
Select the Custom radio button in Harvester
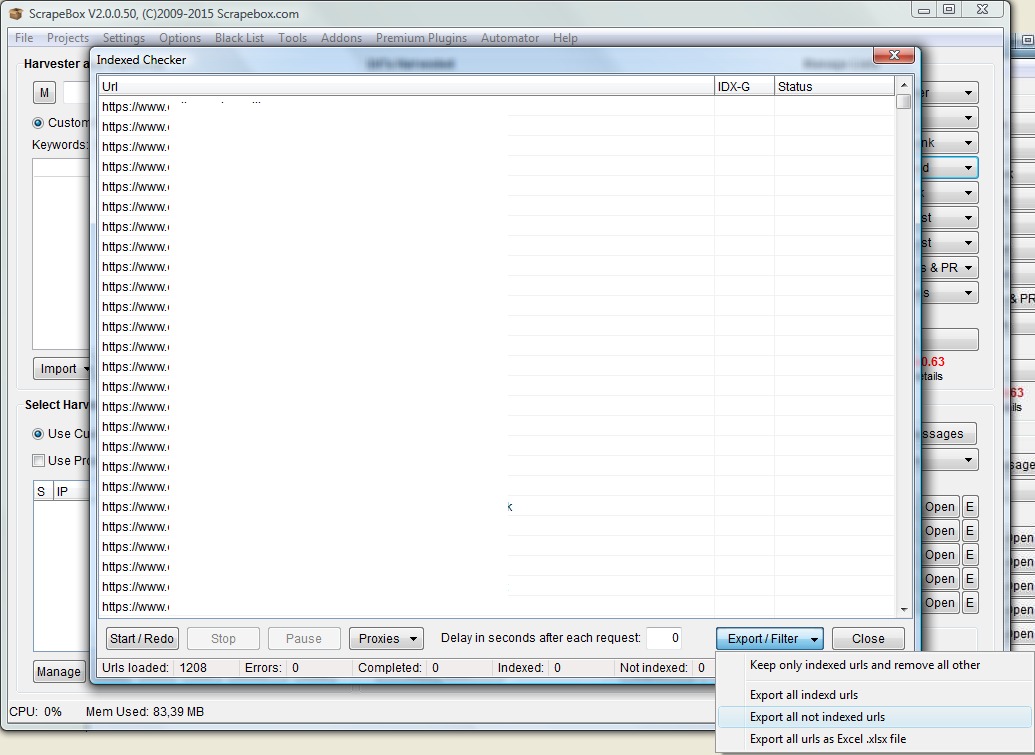(x=38, y=123)
